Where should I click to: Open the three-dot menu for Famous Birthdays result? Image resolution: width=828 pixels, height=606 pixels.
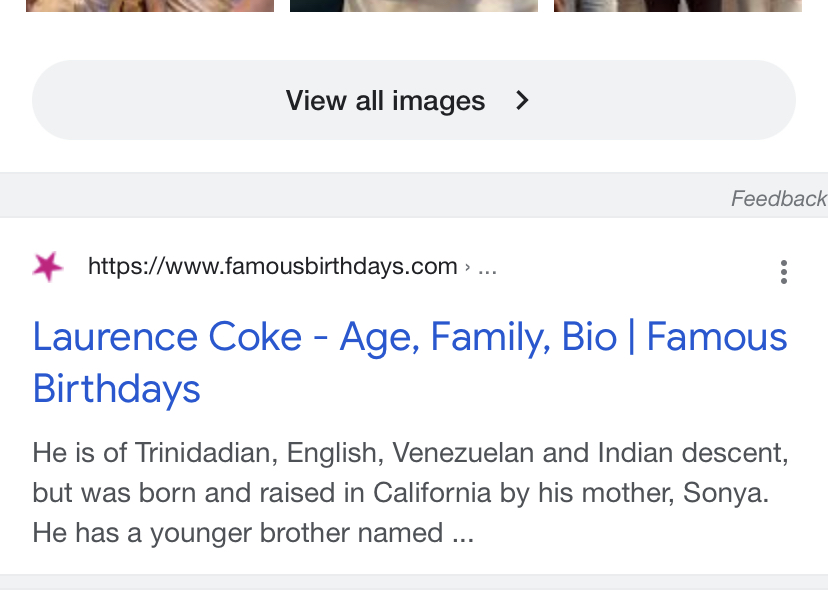tap(784, 272)
